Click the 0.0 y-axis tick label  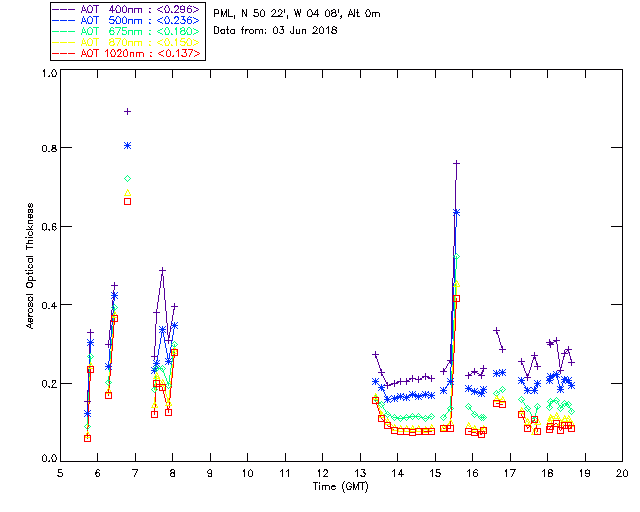click(x=49, y=459)
